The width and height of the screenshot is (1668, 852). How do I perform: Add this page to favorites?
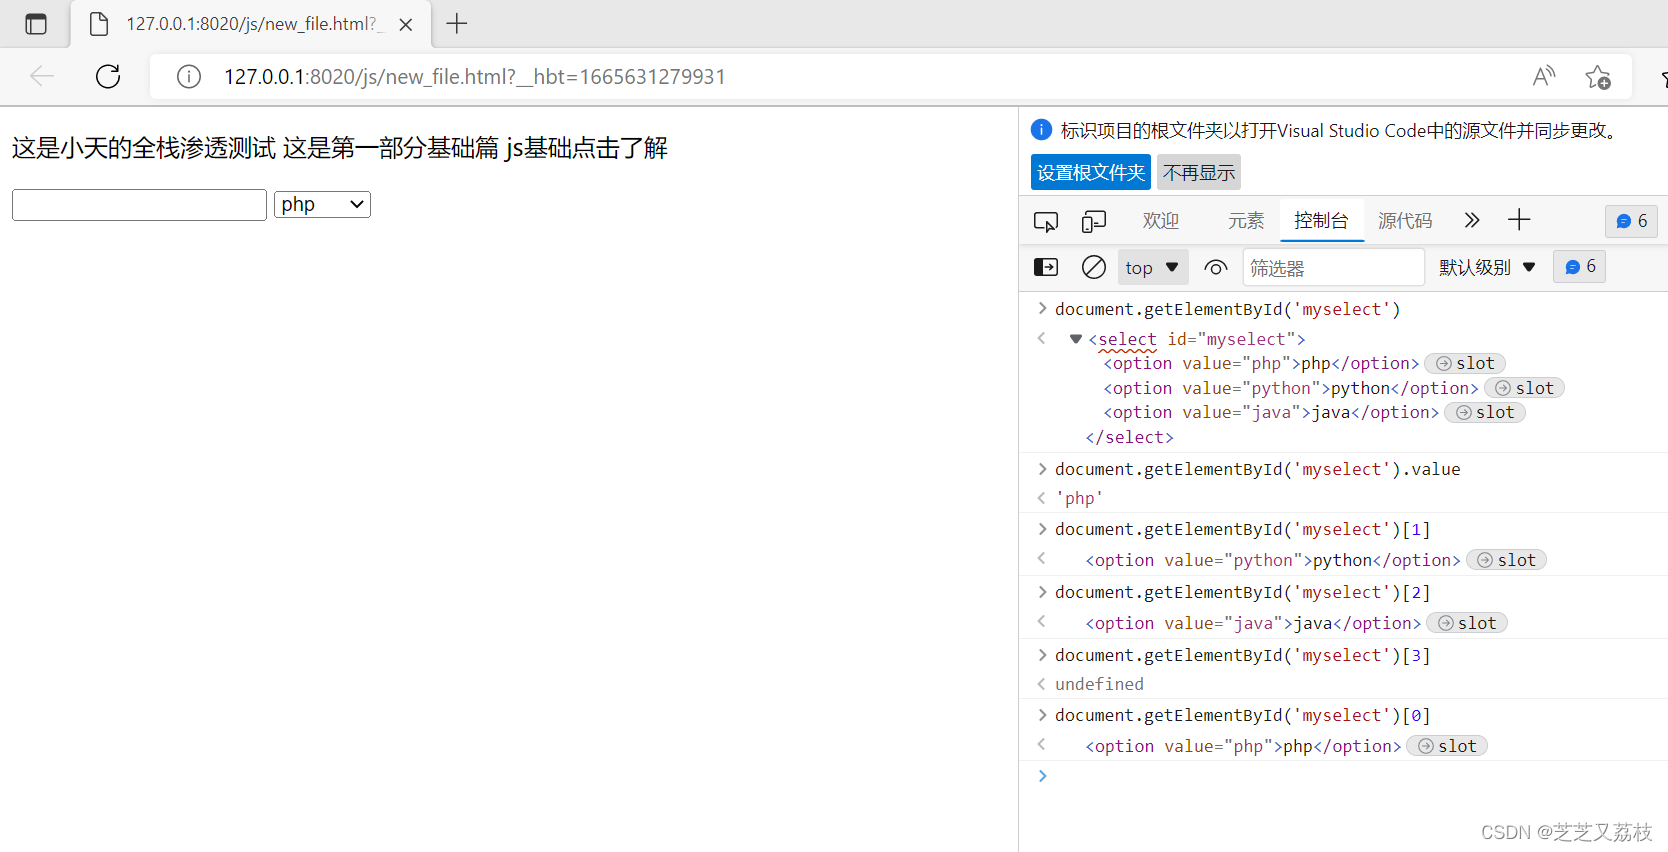coord(1598,77)
